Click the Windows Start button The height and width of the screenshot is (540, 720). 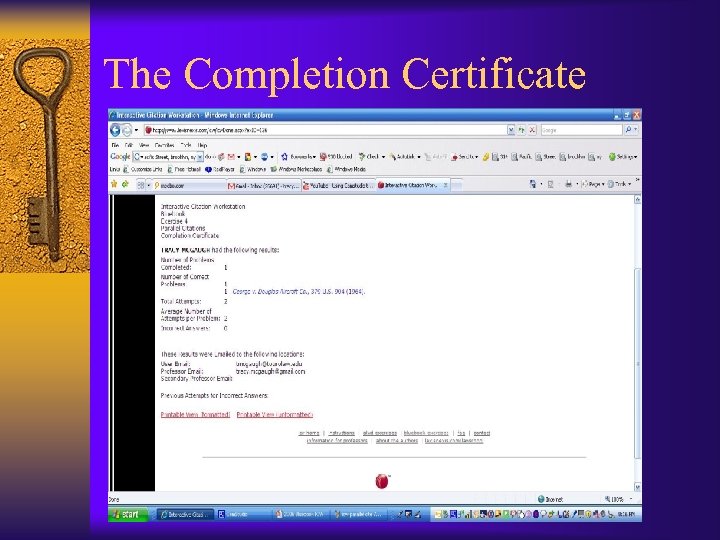(128, 514)
